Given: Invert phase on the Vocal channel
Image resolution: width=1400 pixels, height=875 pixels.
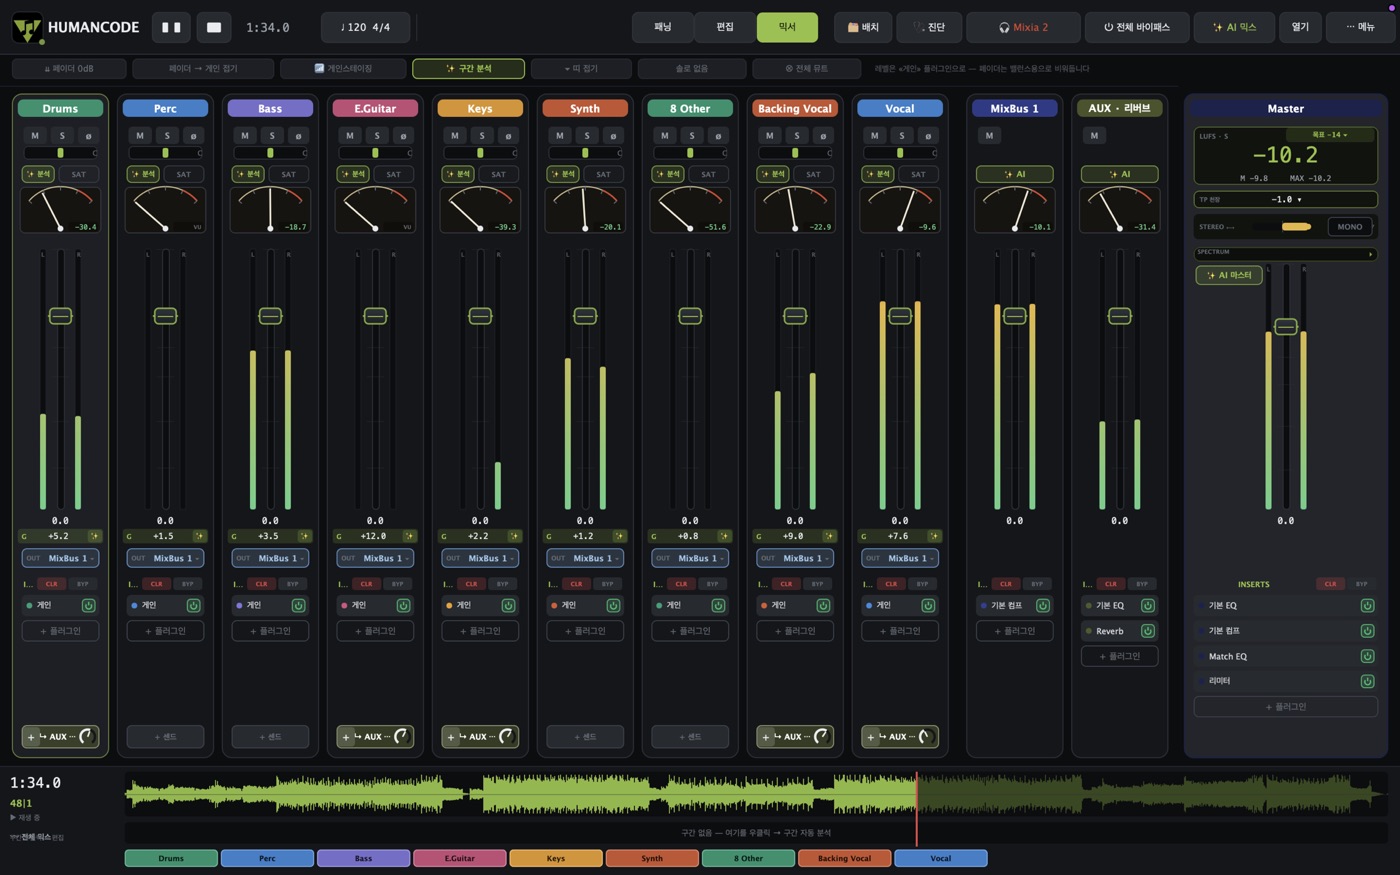Looking at the screenshot, I should (x=928, y=135).
